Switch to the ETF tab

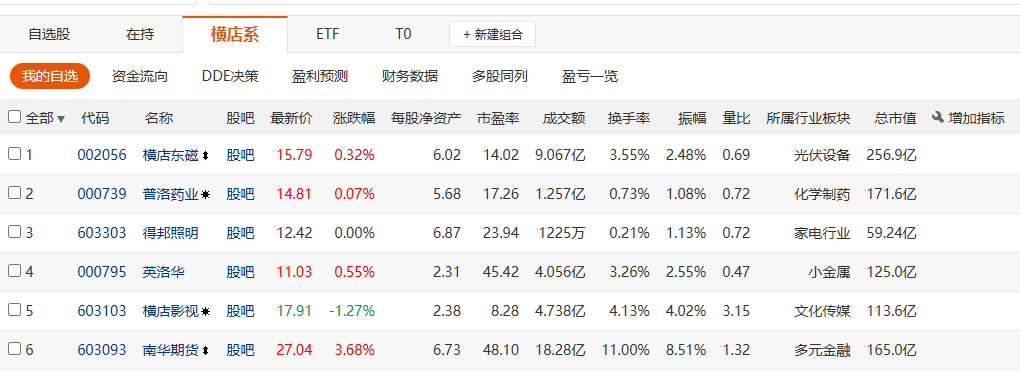(328, 34)
